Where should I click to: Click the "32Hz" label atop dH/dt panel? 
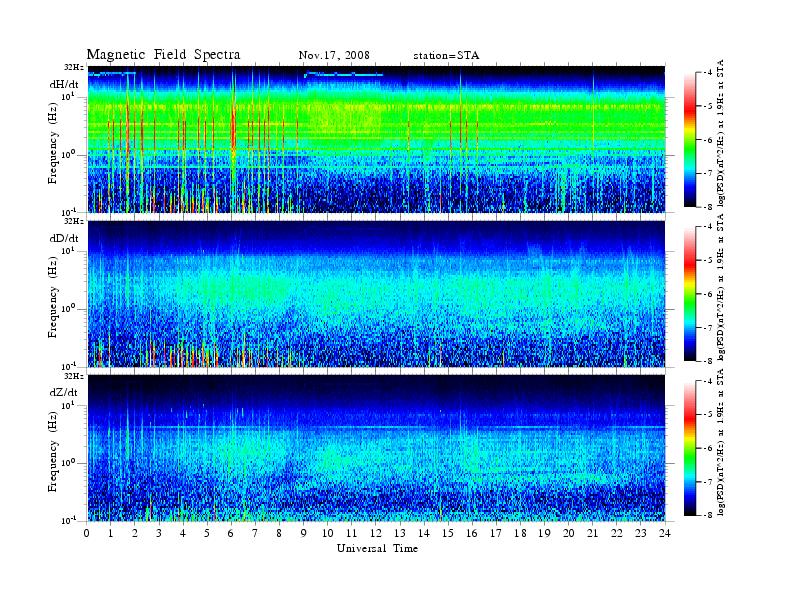point(74,67)
